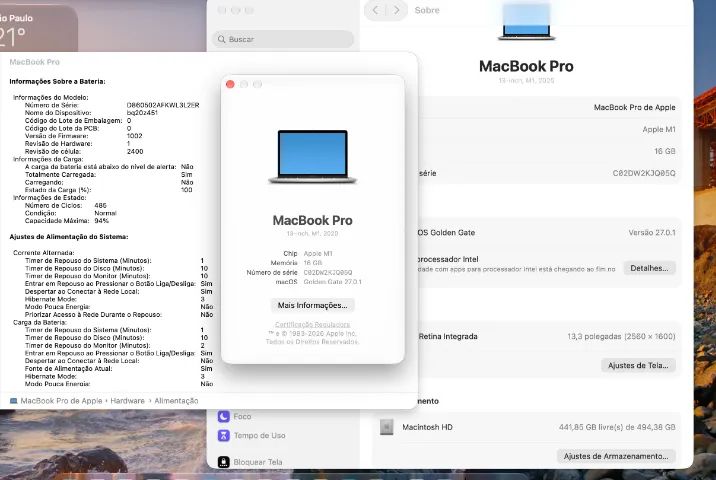Click 'Capacidade Máxima:' 94% row
Screen dimensions: 716x480
point(67,221)
